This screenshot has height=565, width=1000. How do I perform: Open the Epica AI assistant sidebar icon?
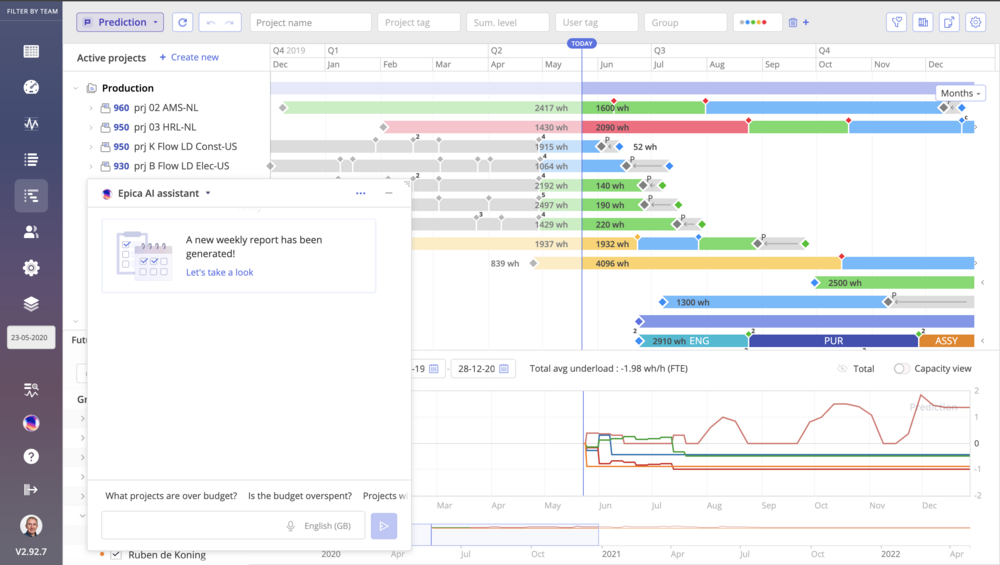tap(31, 423)
